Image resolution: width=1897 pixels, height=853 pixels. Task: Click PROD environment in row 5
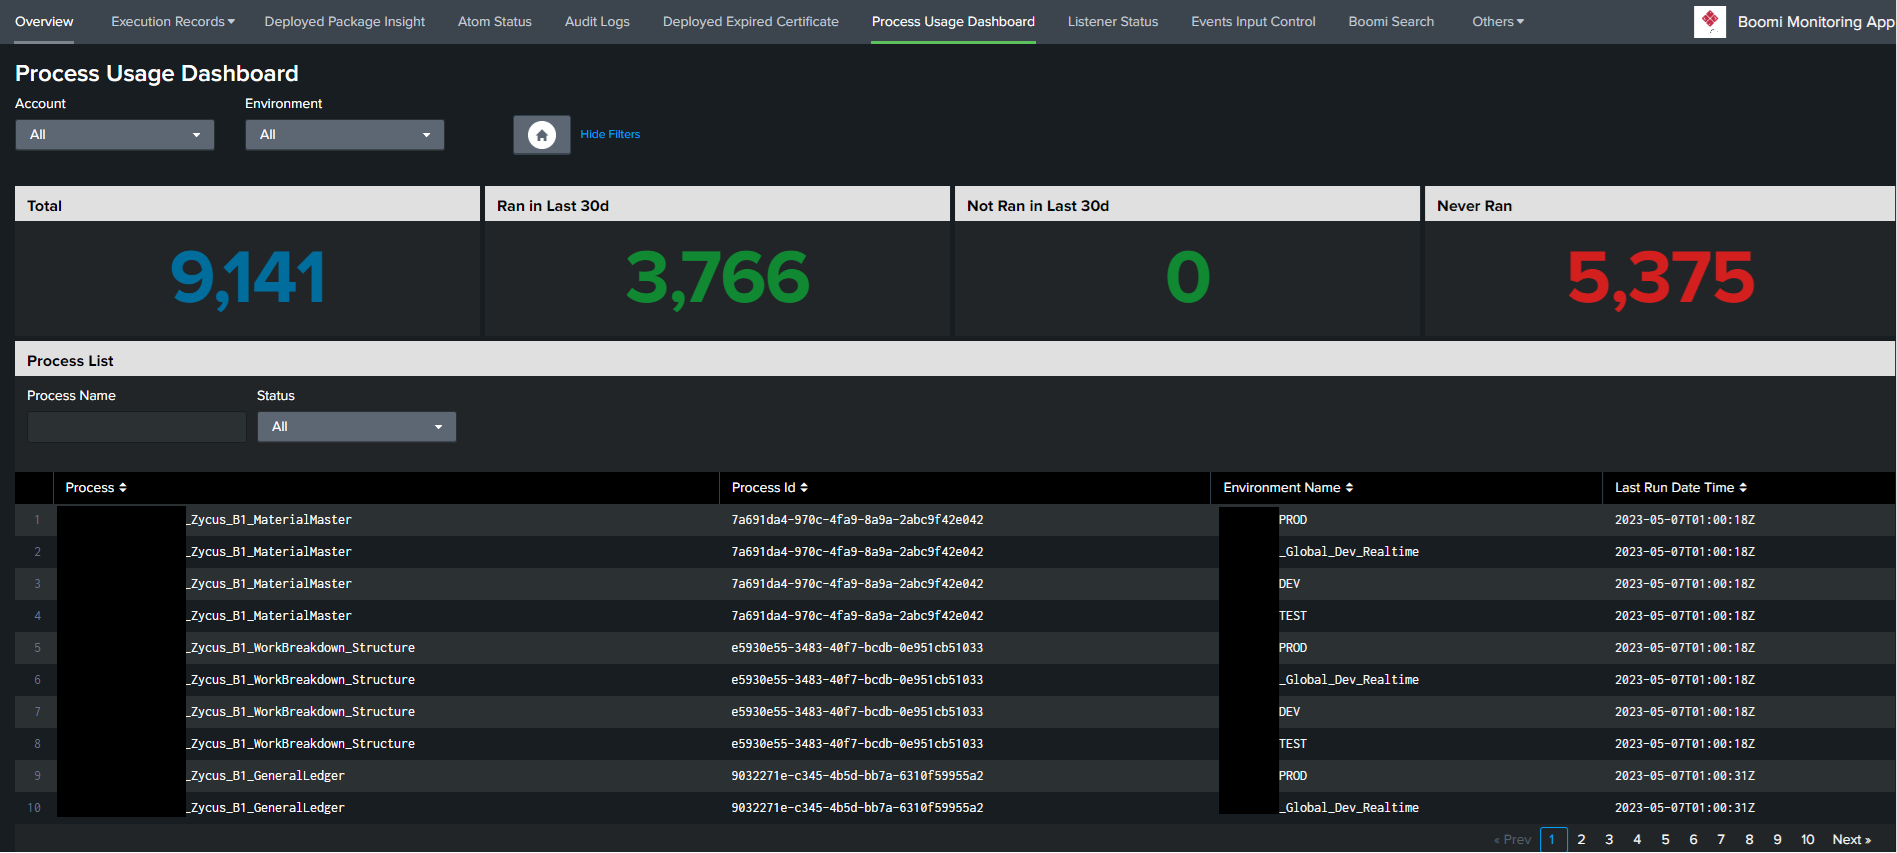(1292, 648)
